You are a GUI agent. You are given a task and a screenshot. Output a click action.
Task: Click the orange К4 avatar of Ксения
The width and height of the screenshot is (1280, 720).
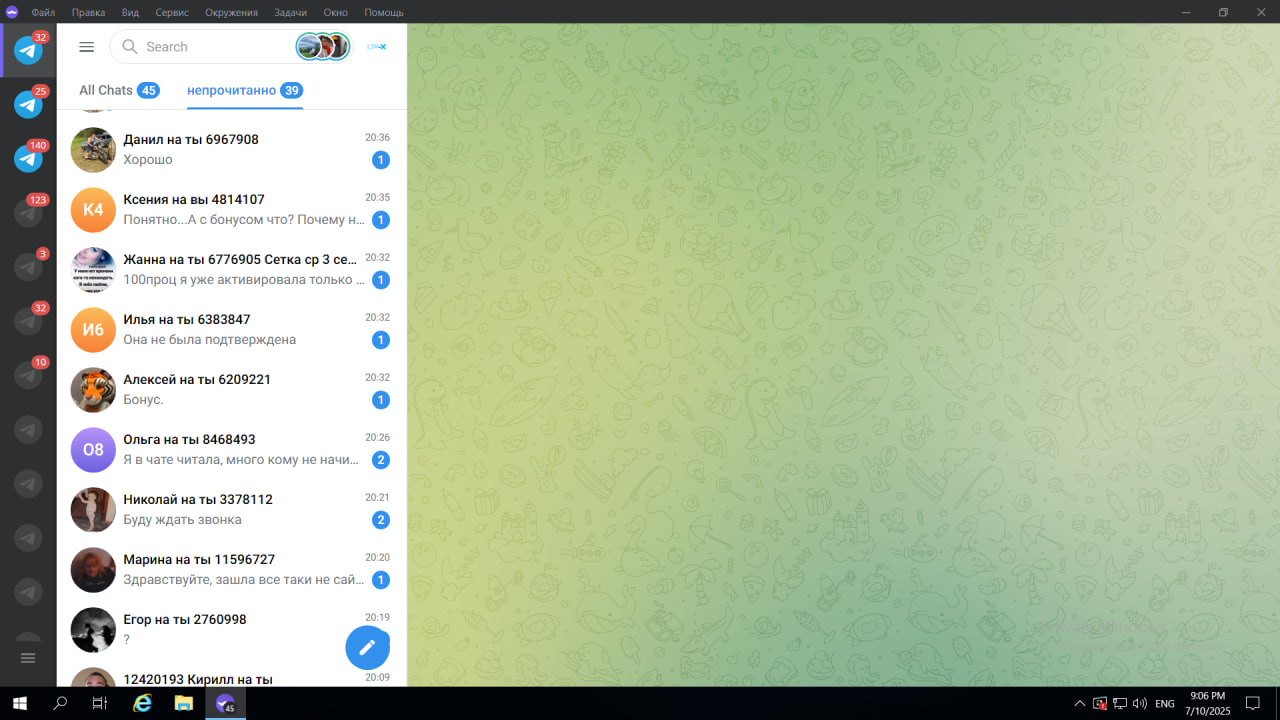pos(93,210)
